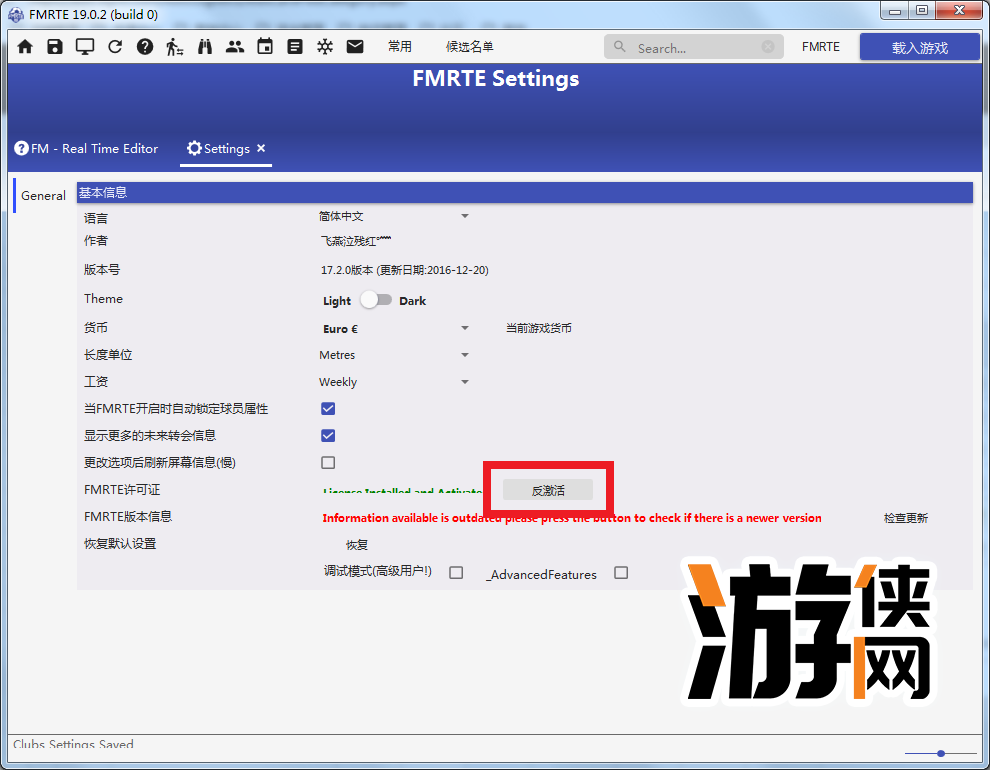Open the freezer snowflake icon
The image size is (990, 770).
pos(325,47)
